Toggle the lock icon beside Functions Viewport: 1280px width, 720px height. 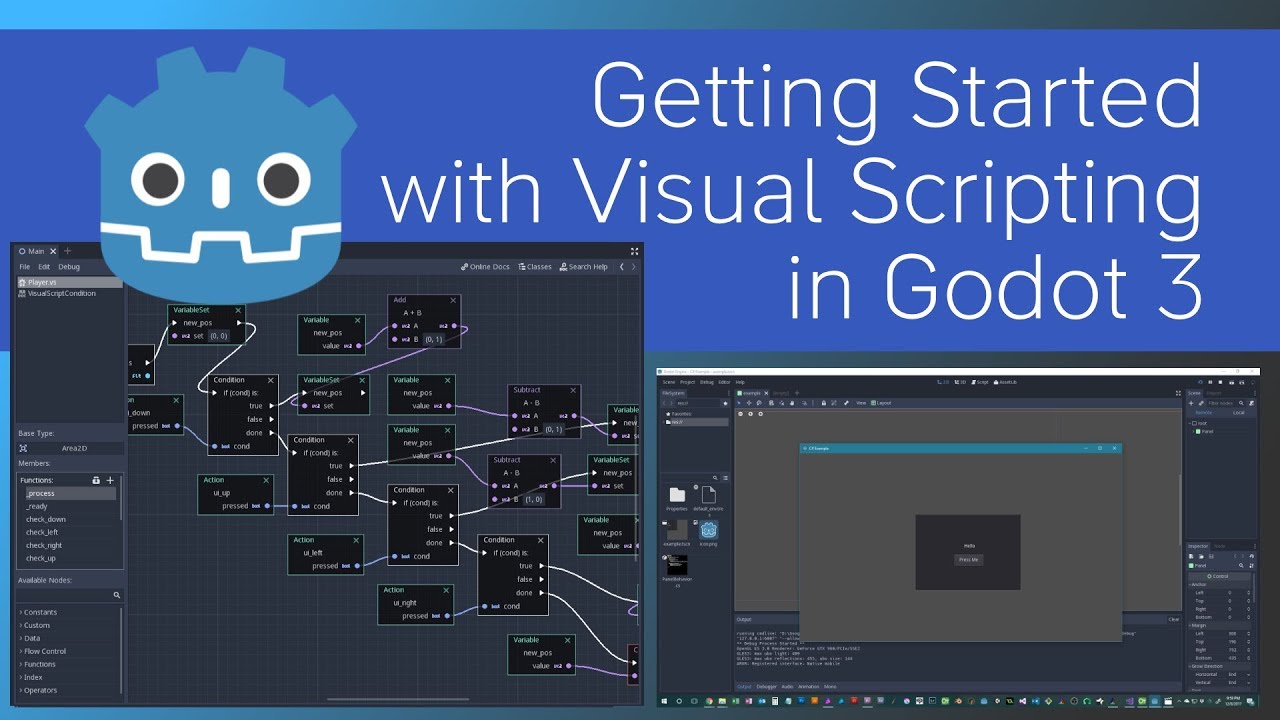coord(96,481)
